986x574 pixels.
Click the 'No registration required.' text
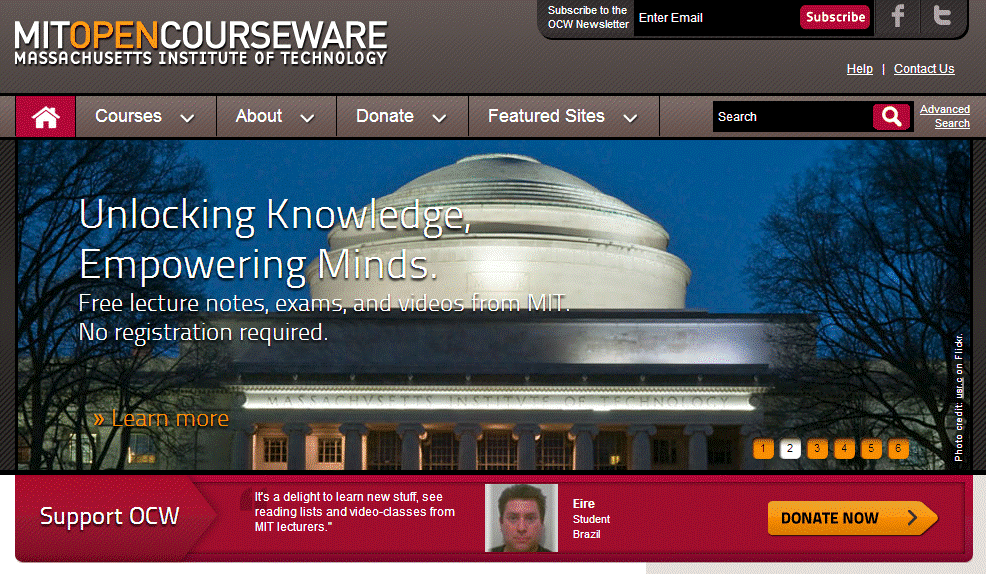click(x=203, y=332)
